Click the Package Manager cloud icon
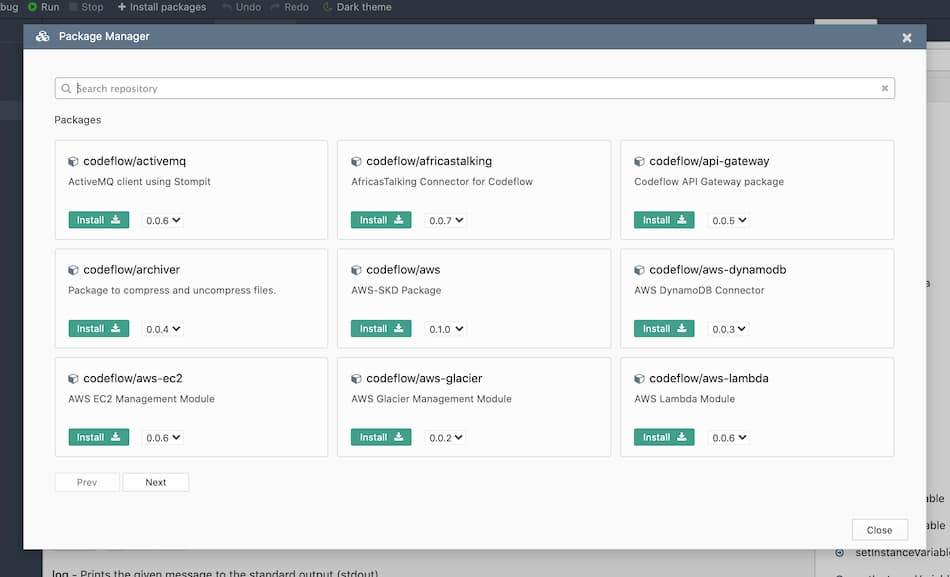This screenshot has width=950, height=577. coord(42,37)
